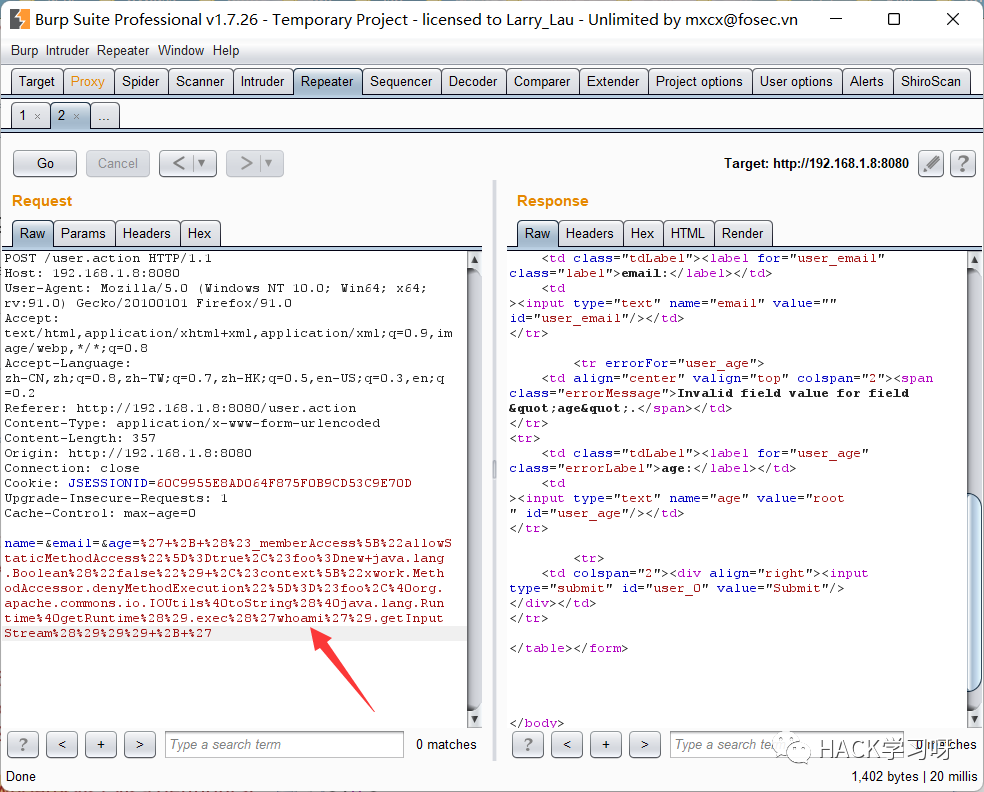Switch to the Target tab
The image size is (984, 792).
point(37,82)
